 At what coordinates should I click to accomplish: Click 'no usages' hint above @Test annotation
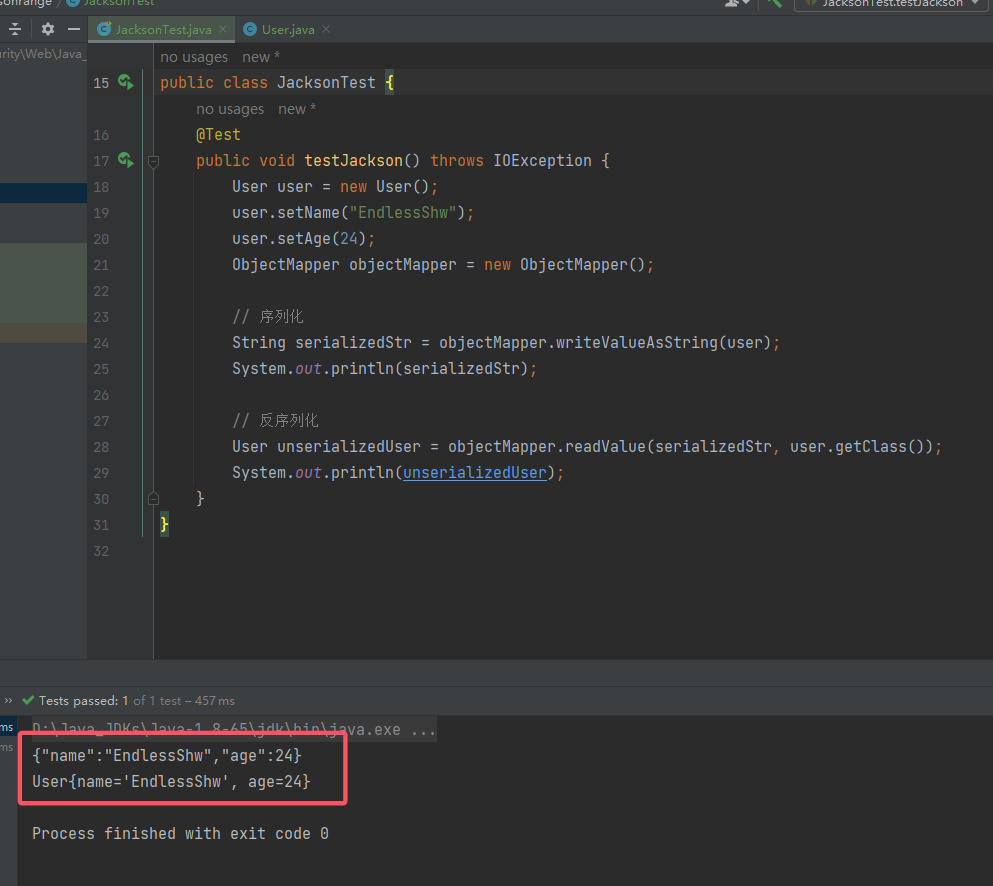click(230, 109)
